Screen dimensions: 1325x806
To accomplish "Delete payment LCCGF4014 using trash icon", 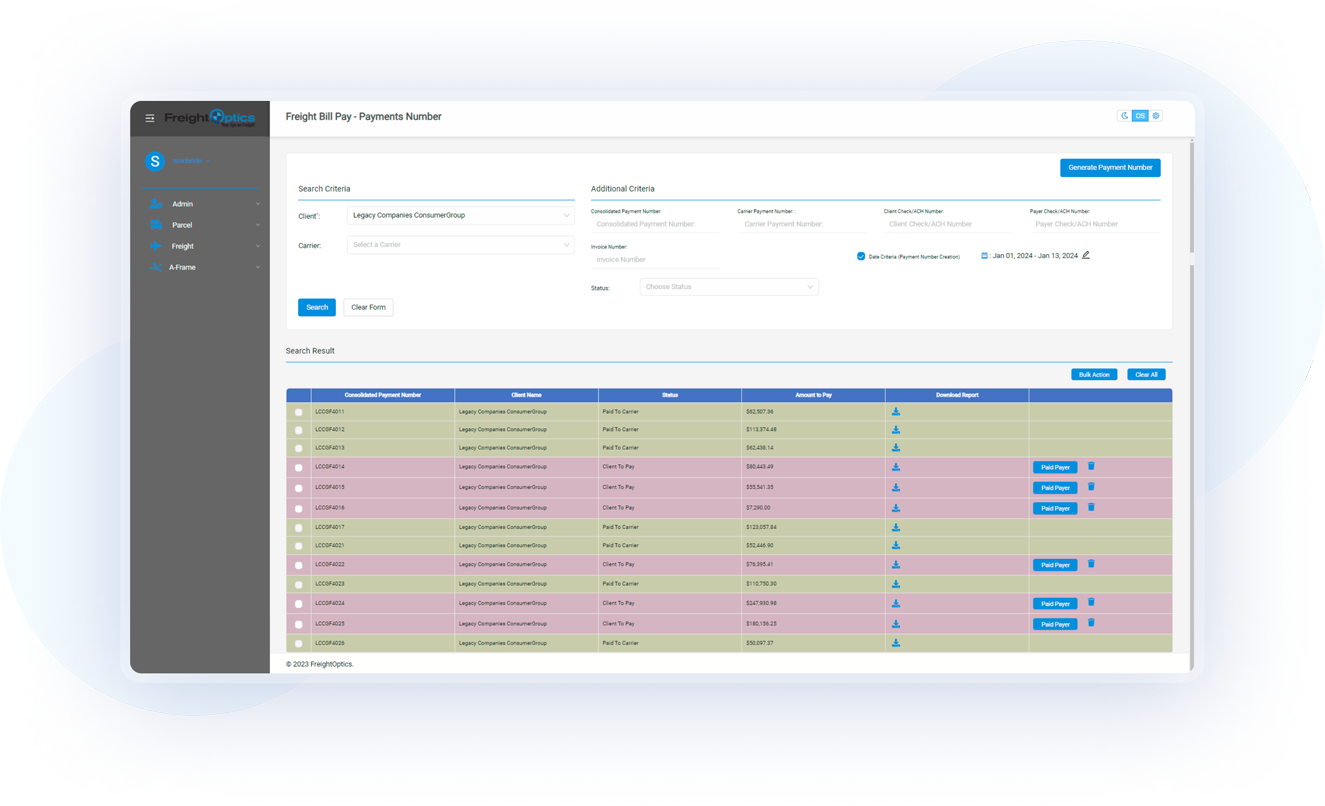I will click(1091, 467).
